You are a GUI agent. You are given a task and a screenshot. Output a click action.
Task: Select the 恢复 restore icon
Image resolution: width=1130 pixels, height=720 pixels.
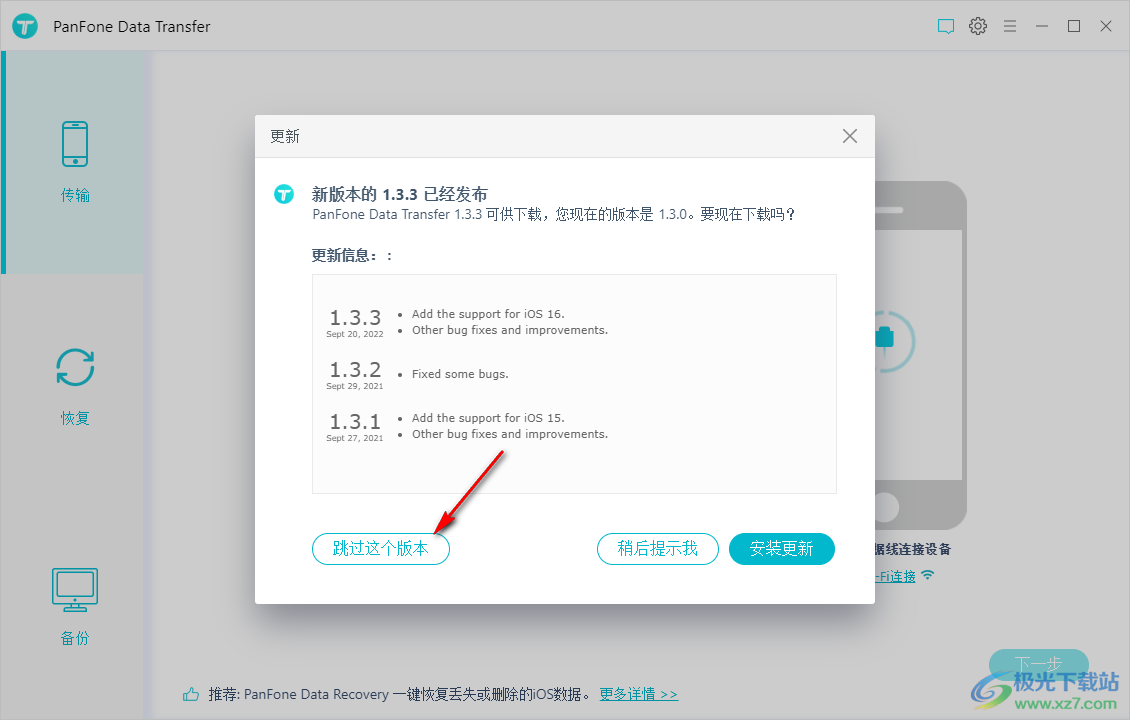pyautogui.click(x=75, y=368)
